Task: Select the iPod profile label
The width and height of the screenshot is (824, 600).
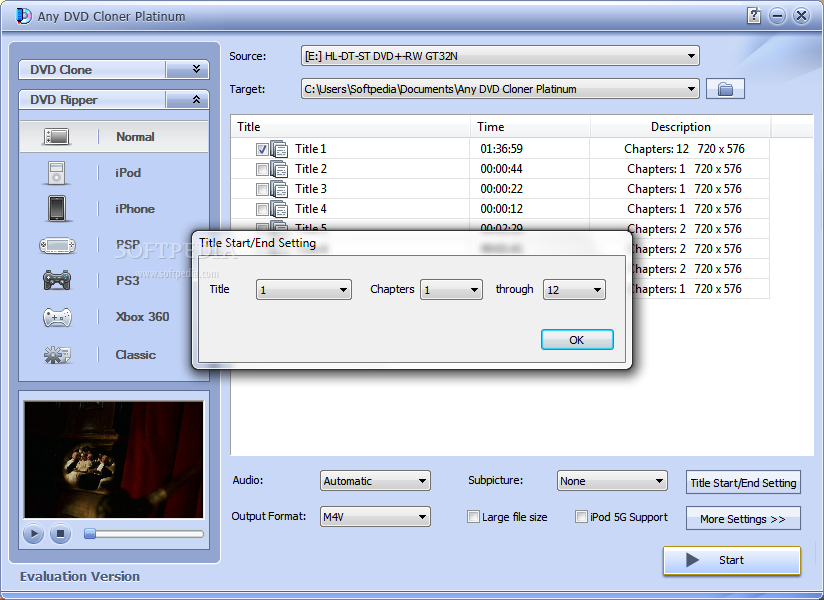Action: click(128, 173)
